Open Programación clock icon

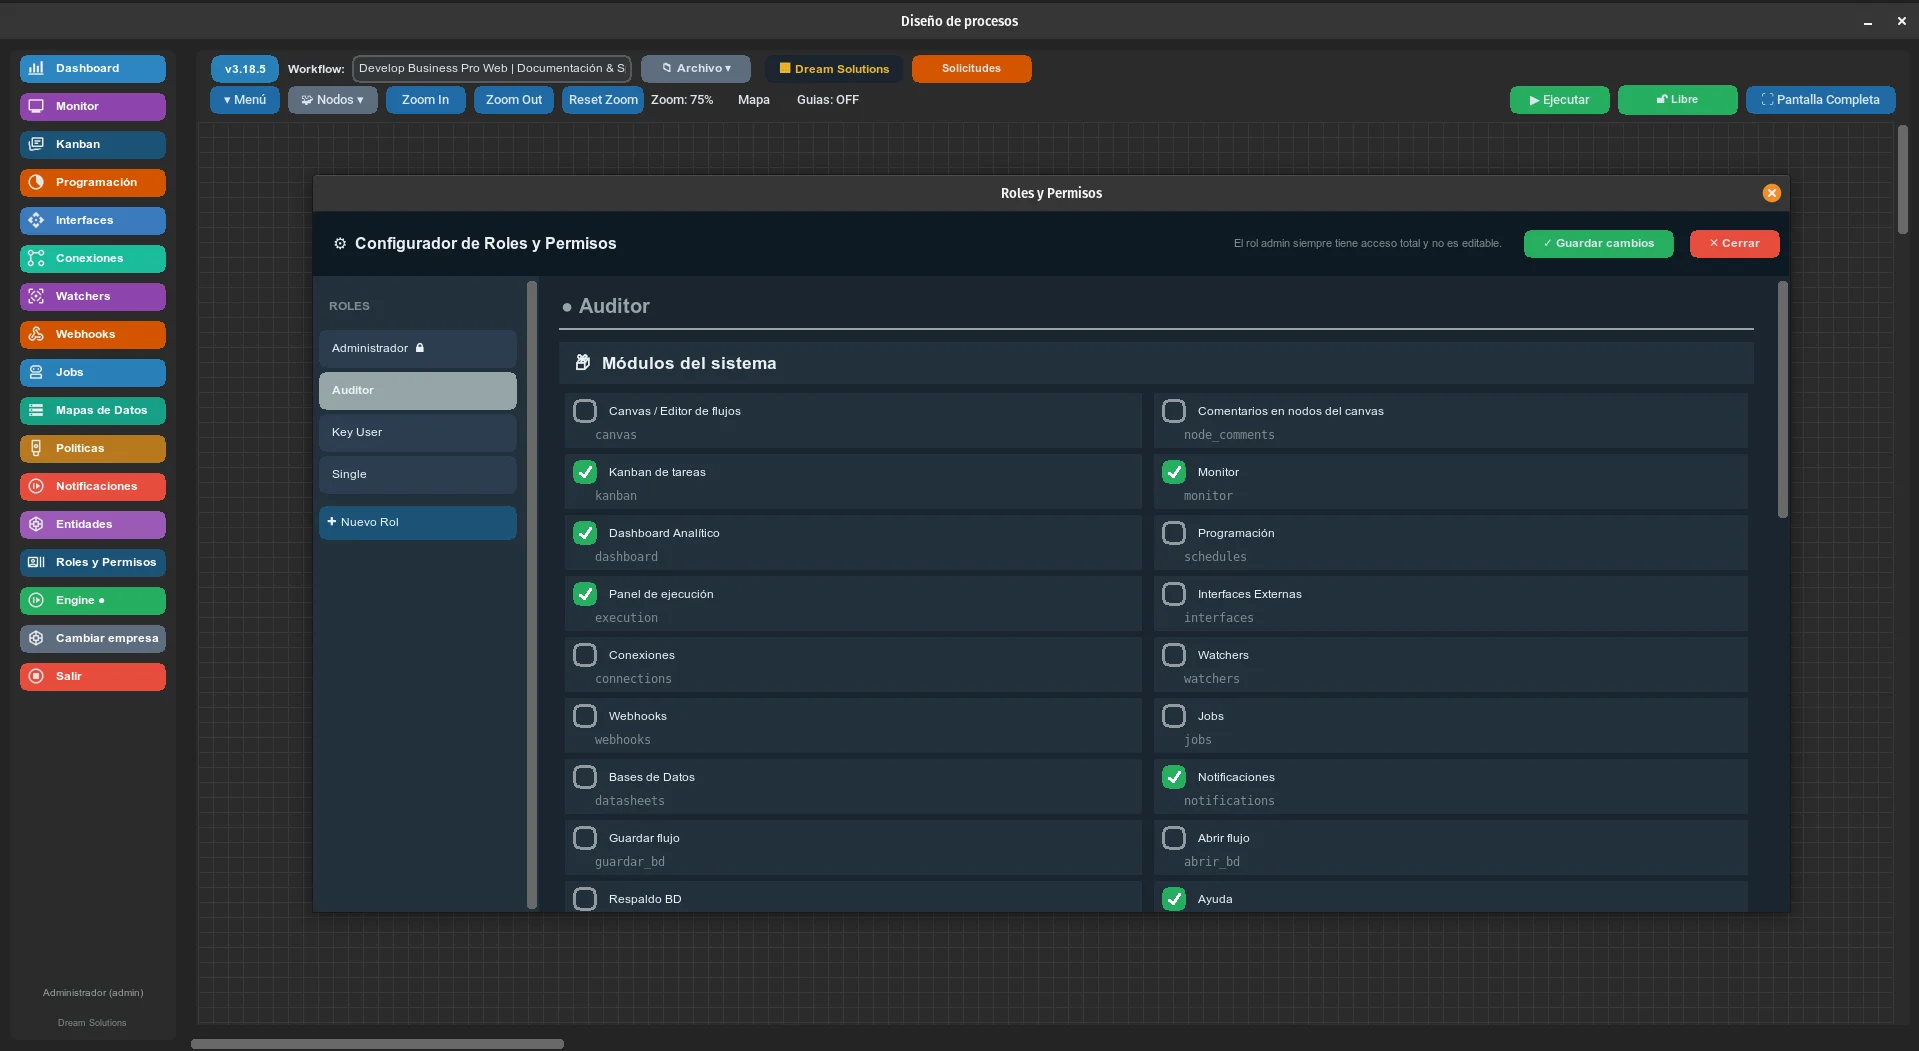(x=36, y=182)
